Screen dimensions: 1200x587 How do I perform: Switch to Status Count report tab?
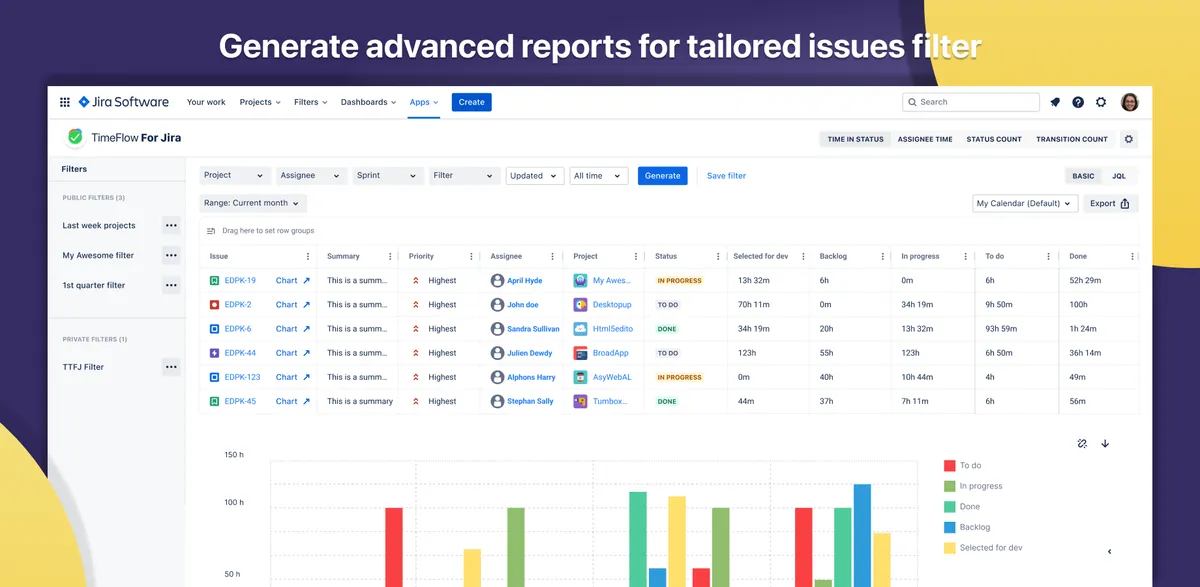point(994,139)
